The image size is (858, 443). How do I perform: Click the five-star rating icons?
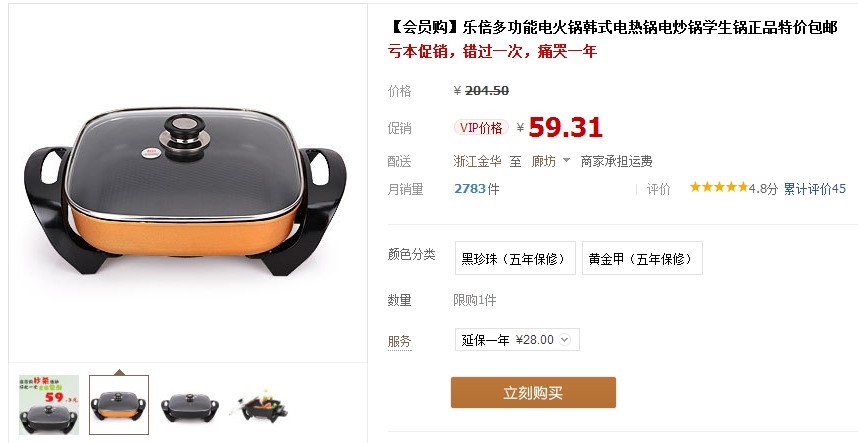[x=718, y=188]
